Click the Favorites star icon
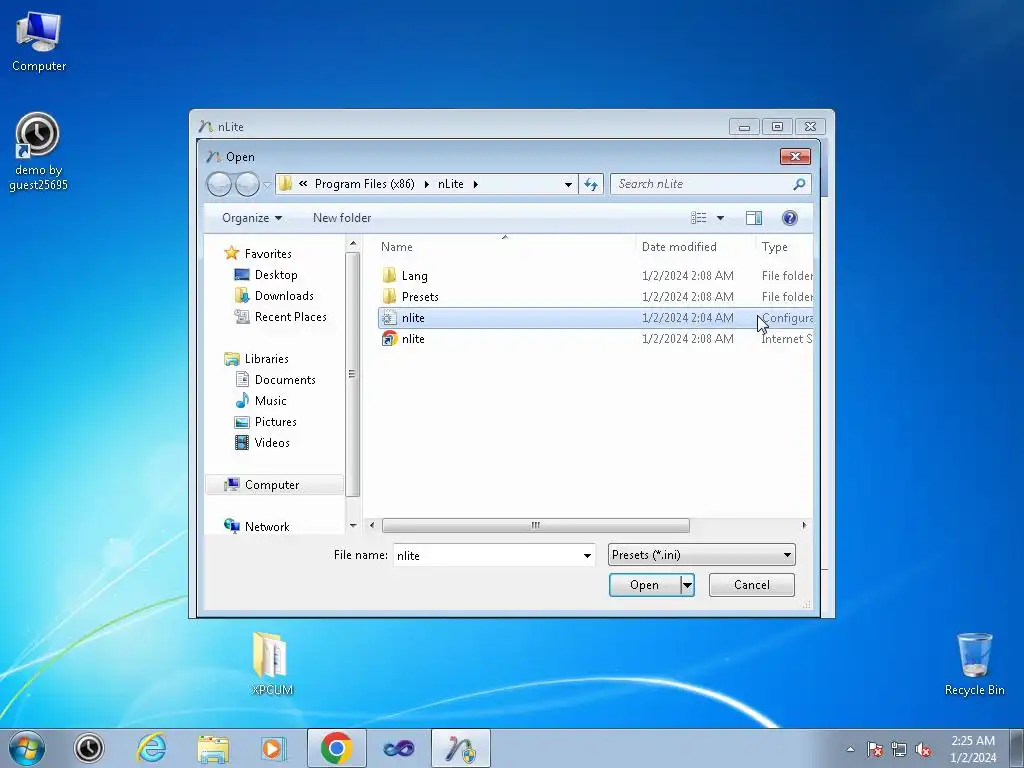1024x768 pixels. [x=231, y=253]
